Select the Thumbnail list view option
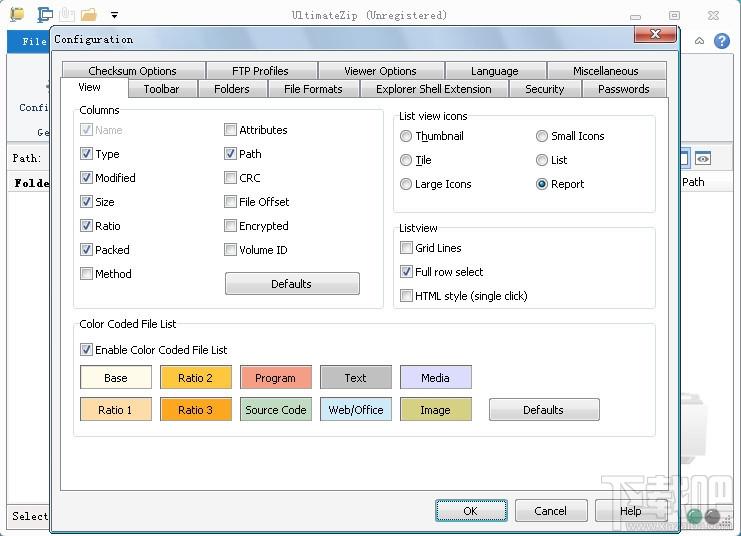This screenshot has height=536, width=741. [x=405, y=136]
